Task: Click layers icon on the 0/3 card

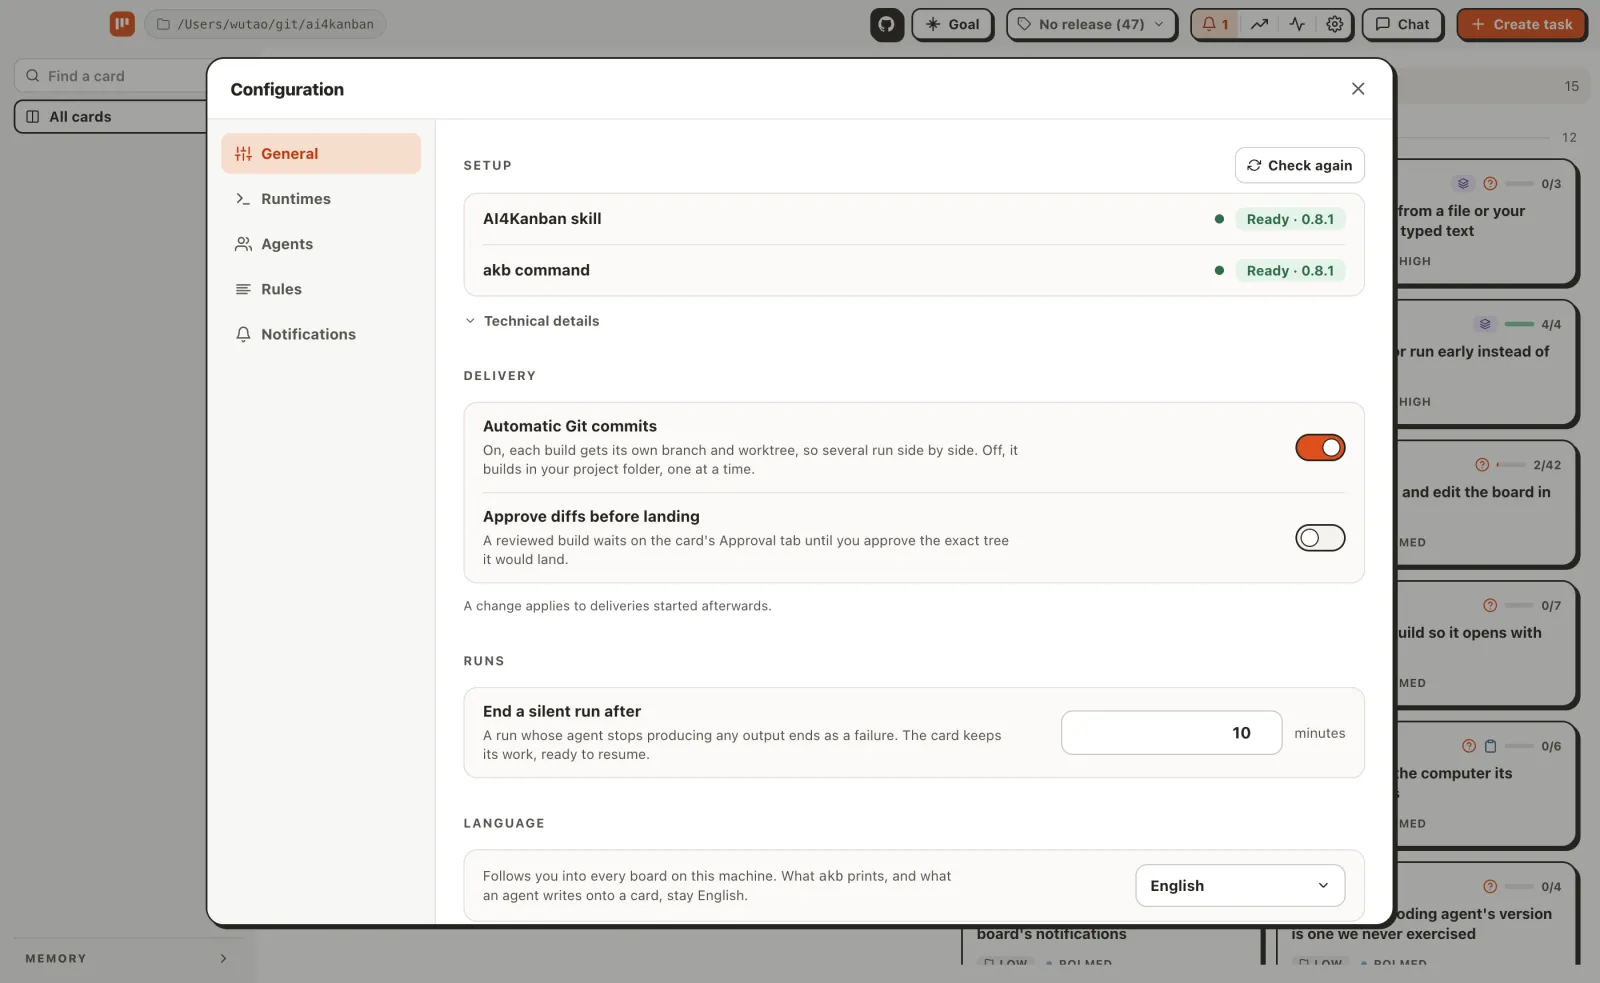Action: (1463, 184)
